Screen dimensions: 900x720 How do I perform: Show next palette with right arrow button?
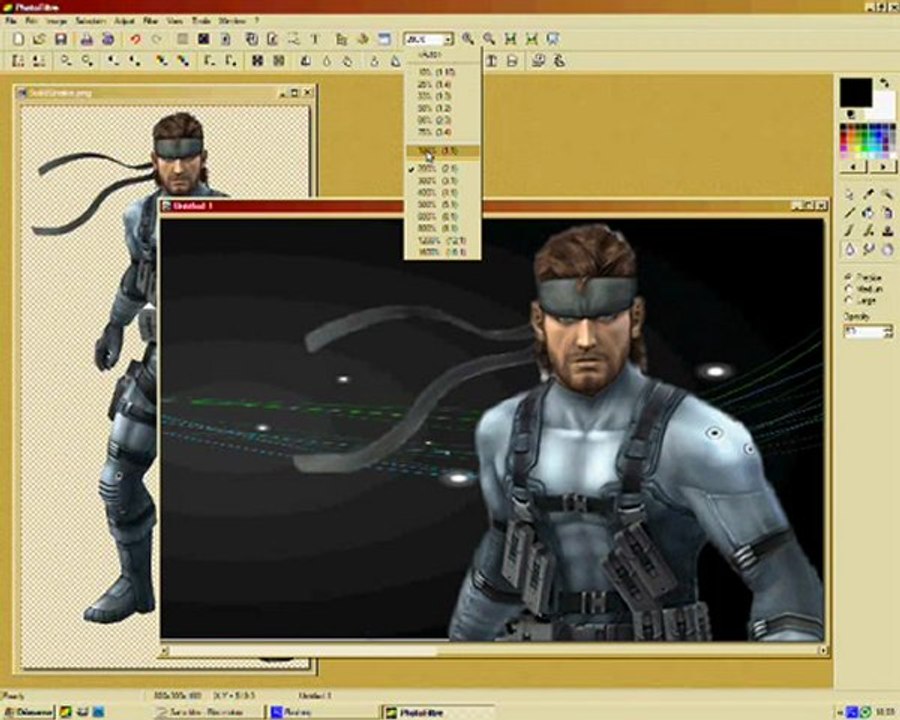coord(883,167)
